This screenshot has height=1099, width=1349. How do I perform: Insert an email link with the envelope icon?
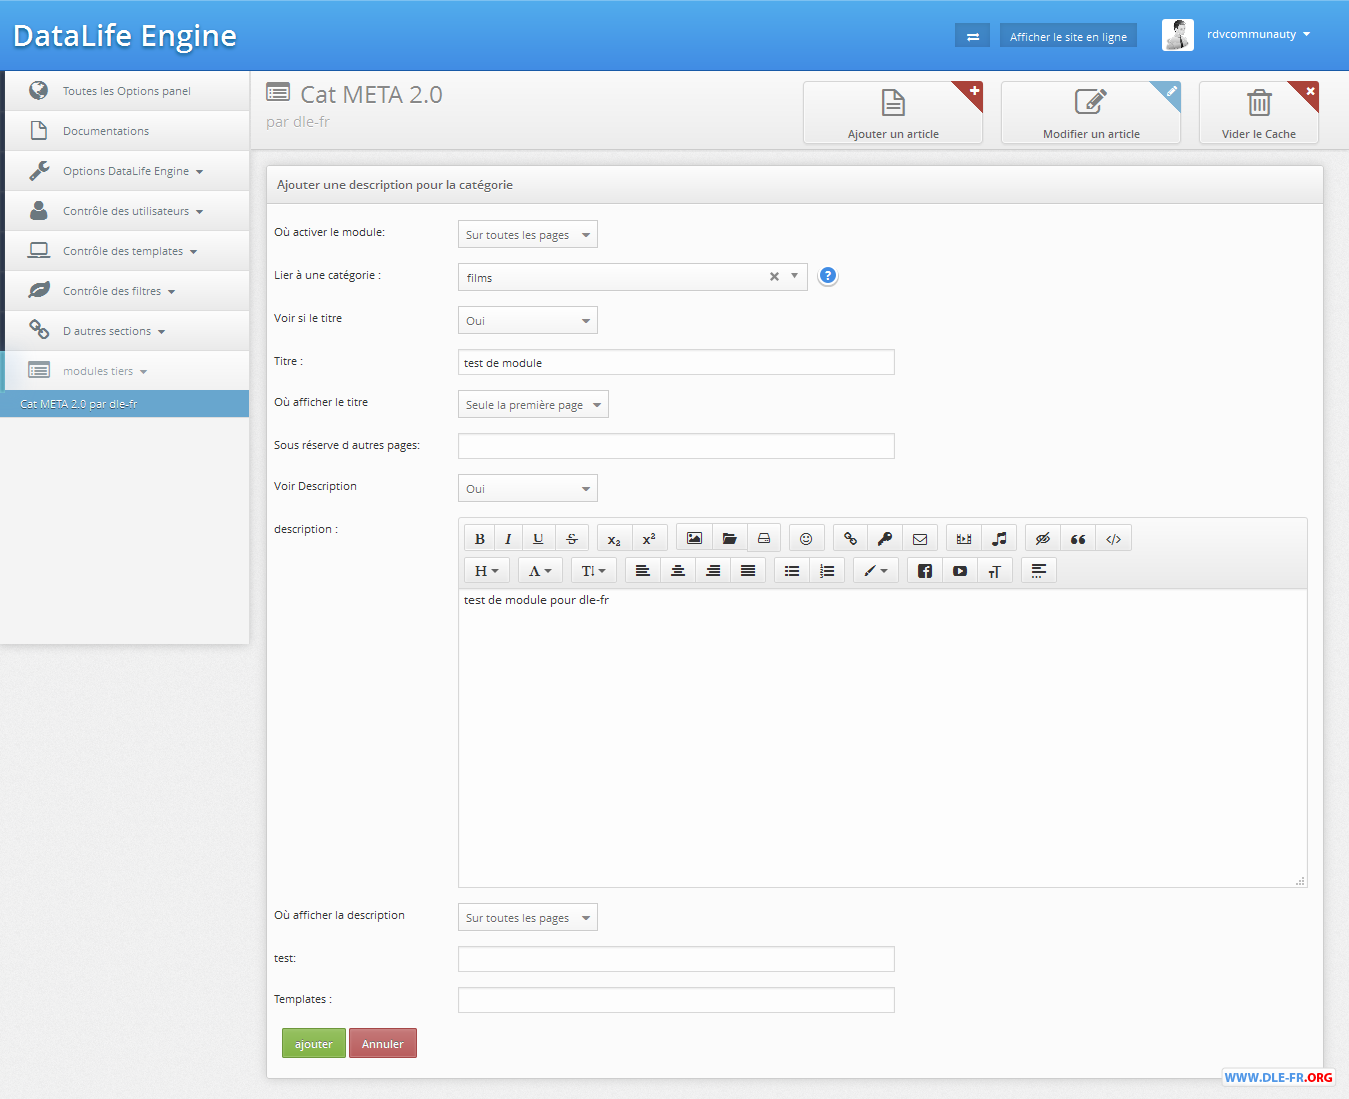coord(920,539)
